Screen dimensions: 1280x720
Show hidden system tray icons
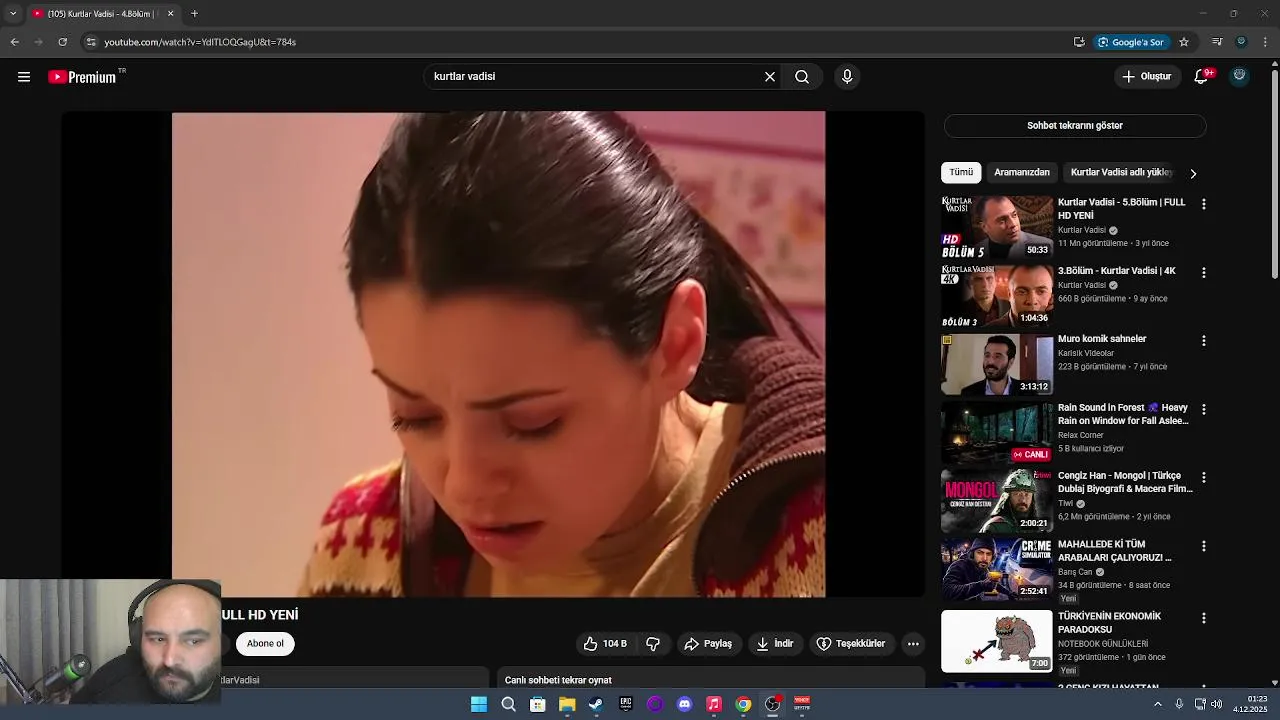(1158, 704)
